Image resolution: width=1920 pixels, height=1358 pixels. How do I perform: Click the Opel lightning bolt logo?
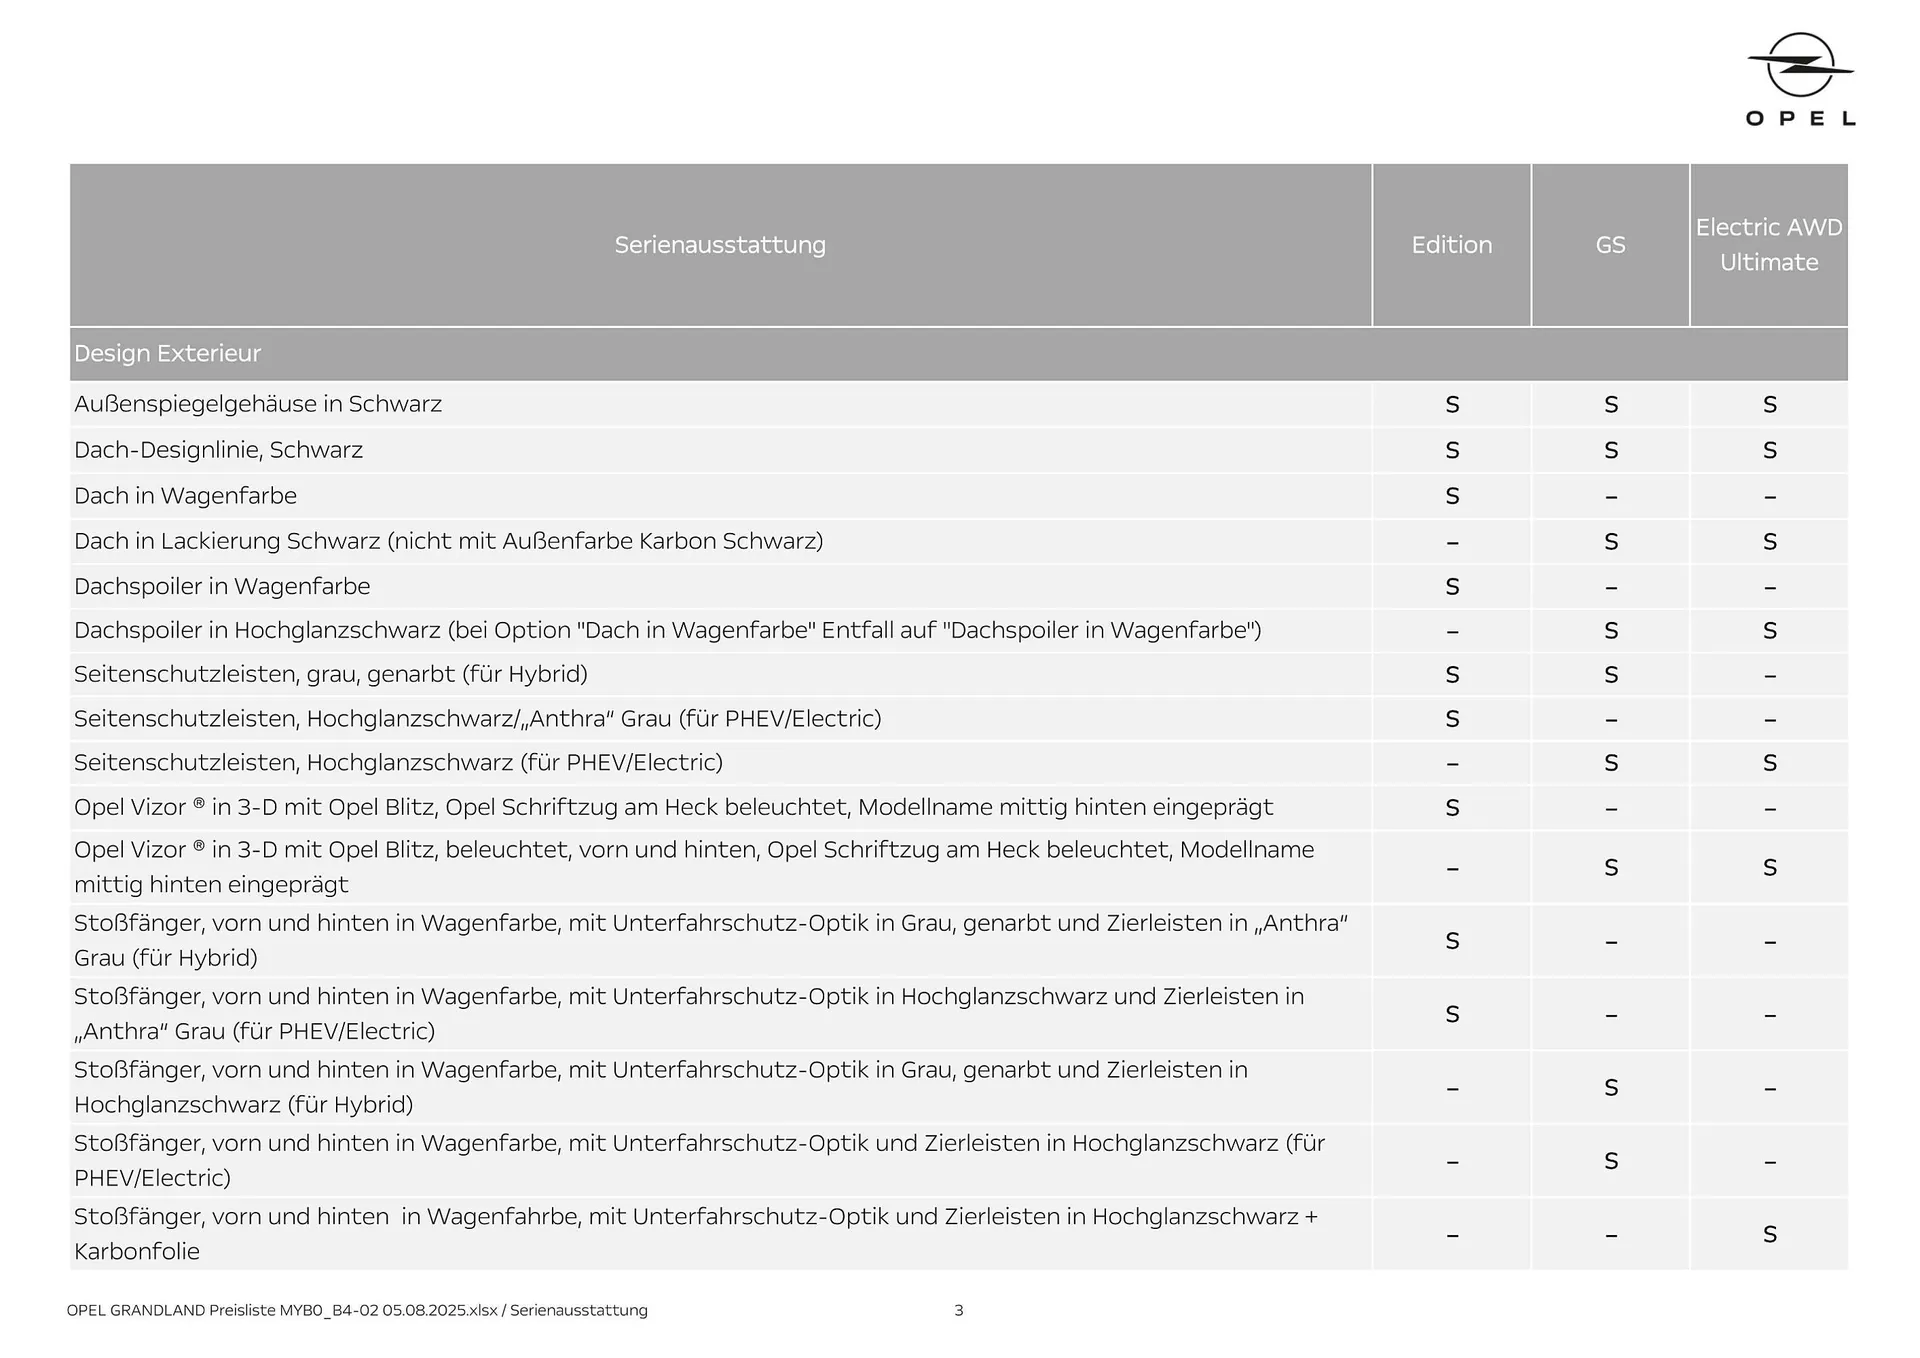[1800, 65]
